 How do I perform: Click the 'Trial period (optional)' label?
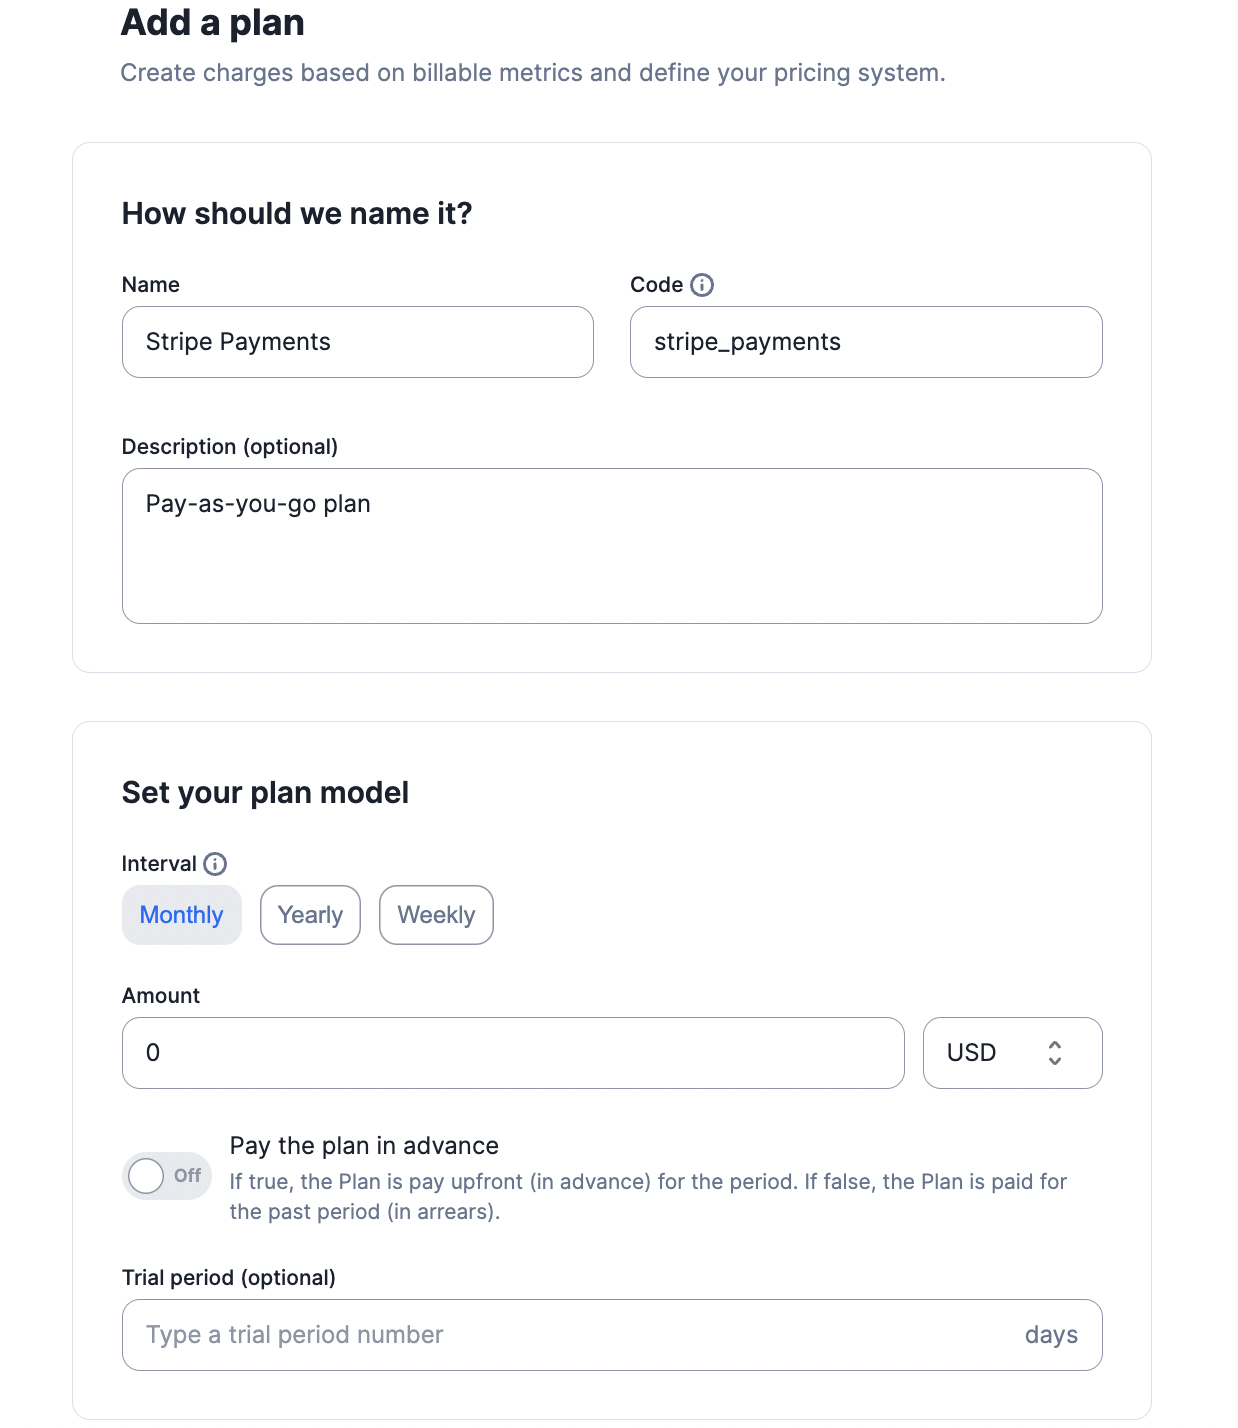[x=229, y=1278]
